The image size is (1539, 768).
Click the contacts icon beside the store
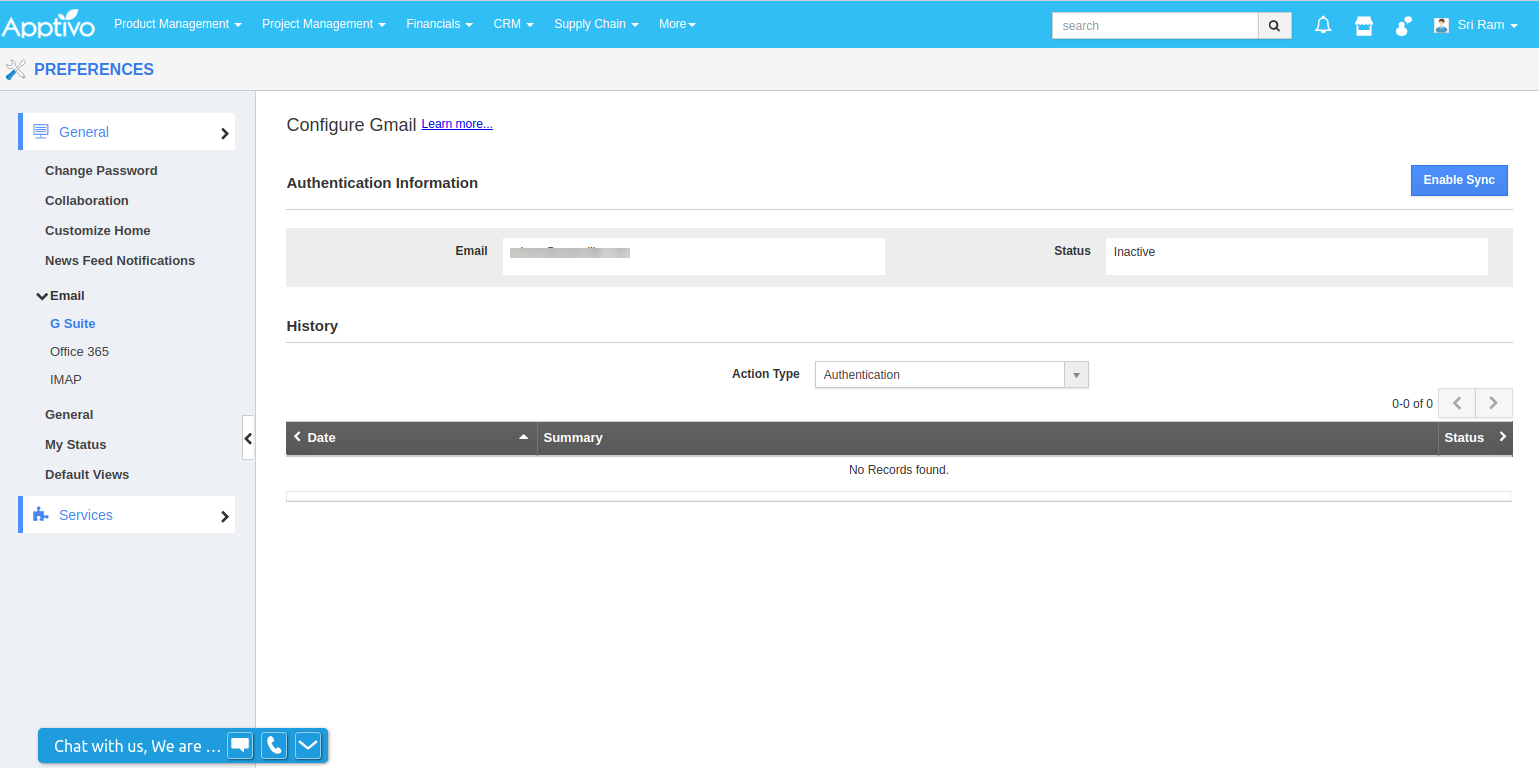tap(1404, 25)
